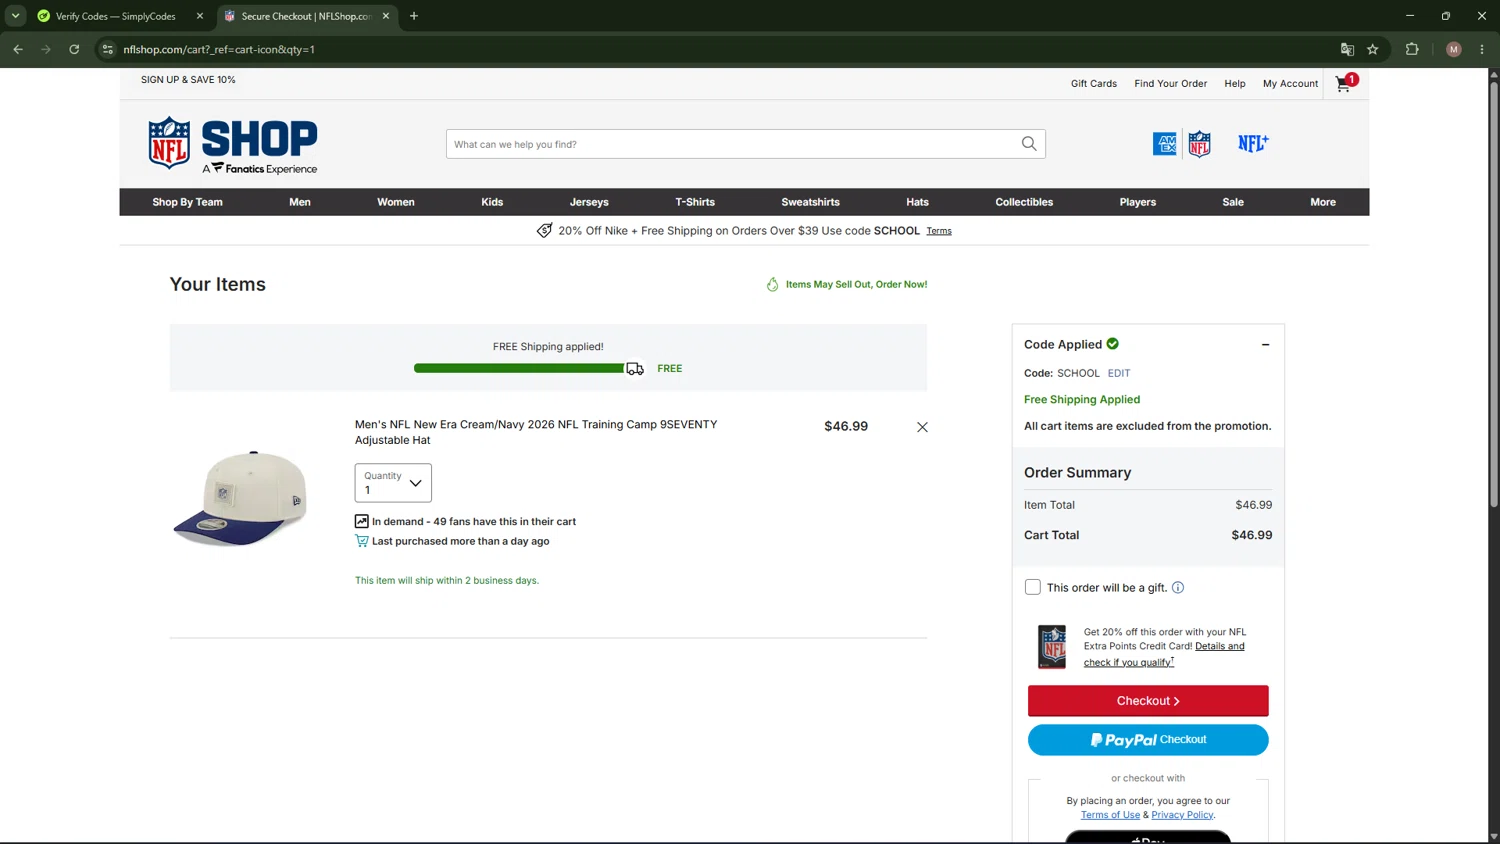Click the last purchased cart icon
The width and height of the screenshot is (1500, 844).
pyautogui.click(x=361, y=541)
